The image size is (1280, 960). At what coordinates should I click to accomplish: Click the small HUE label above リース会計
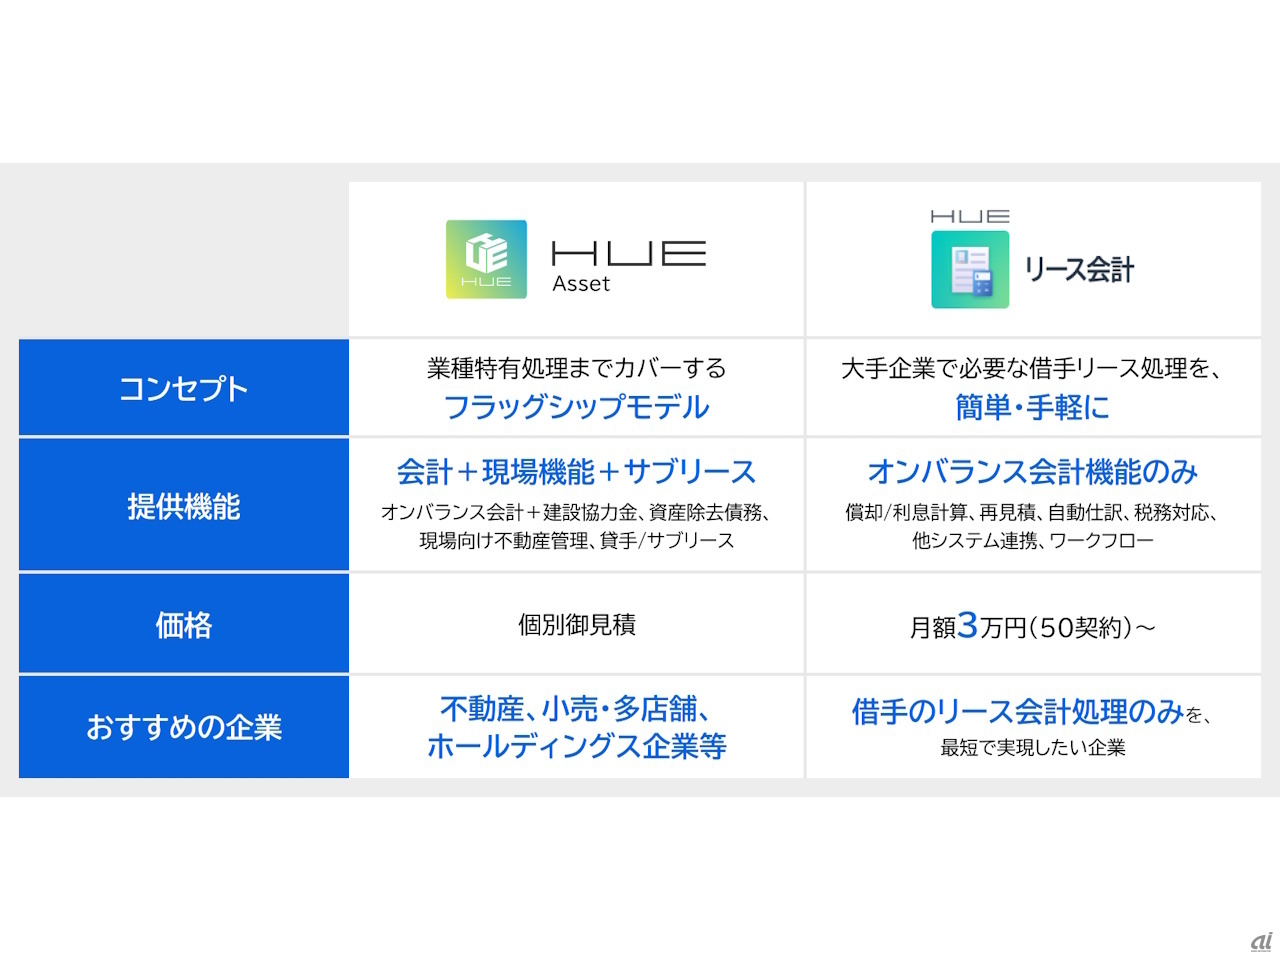[970, 216]
